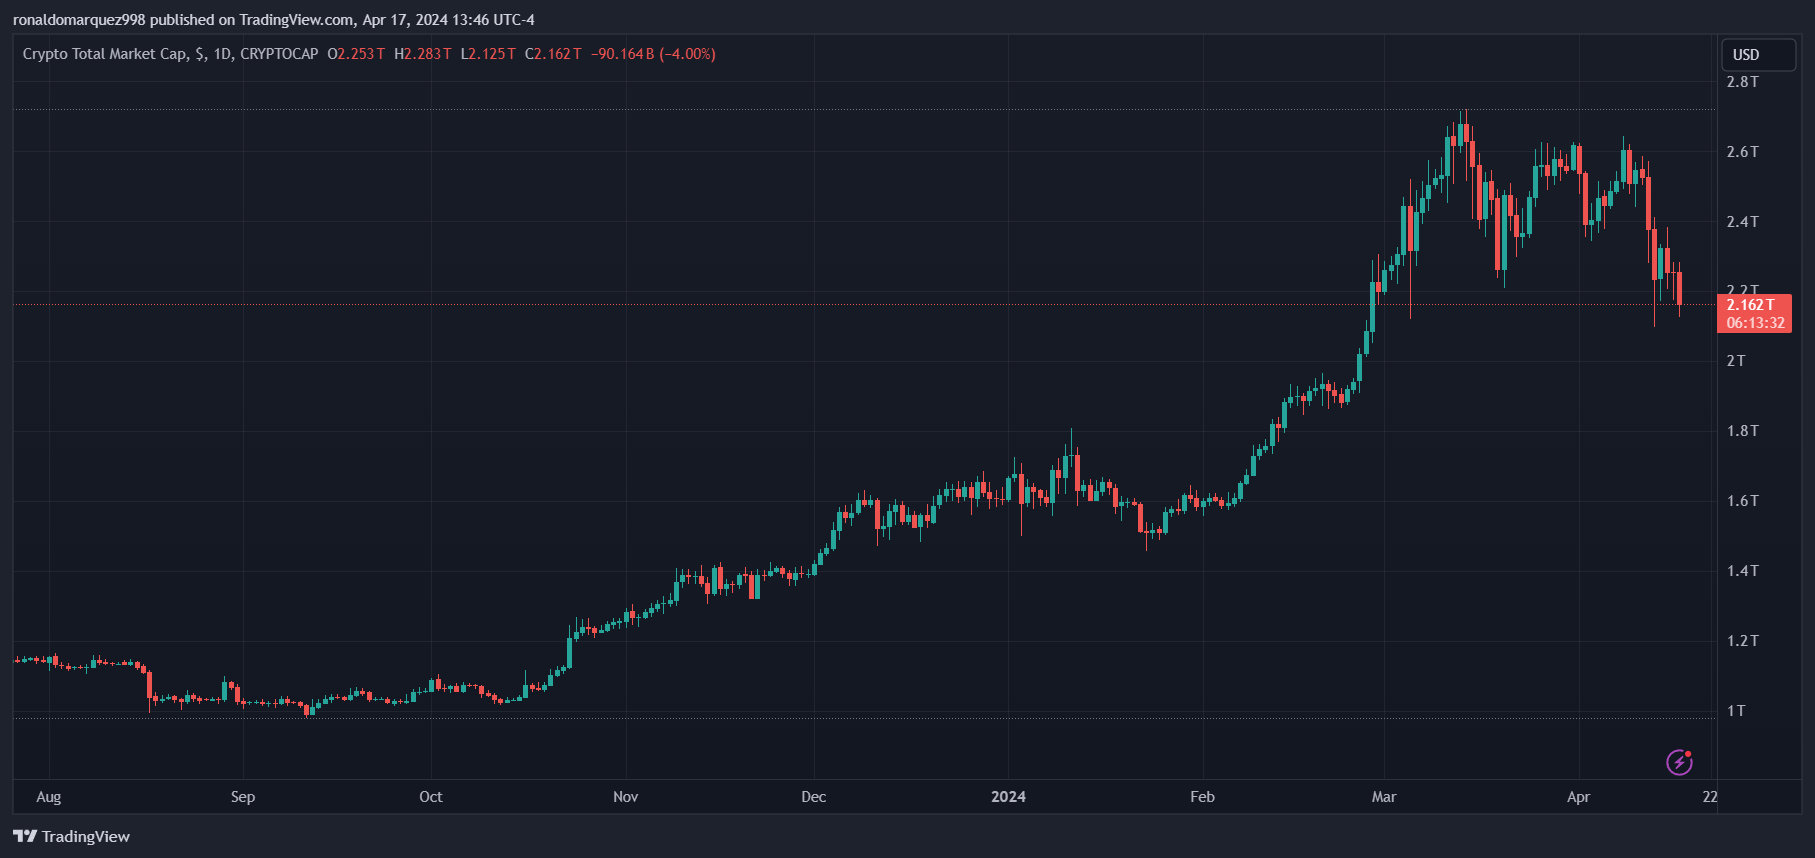This screenshot has width=1815, height=858.
Task: Click the high value H2.283 T
Action: (423, 54)
